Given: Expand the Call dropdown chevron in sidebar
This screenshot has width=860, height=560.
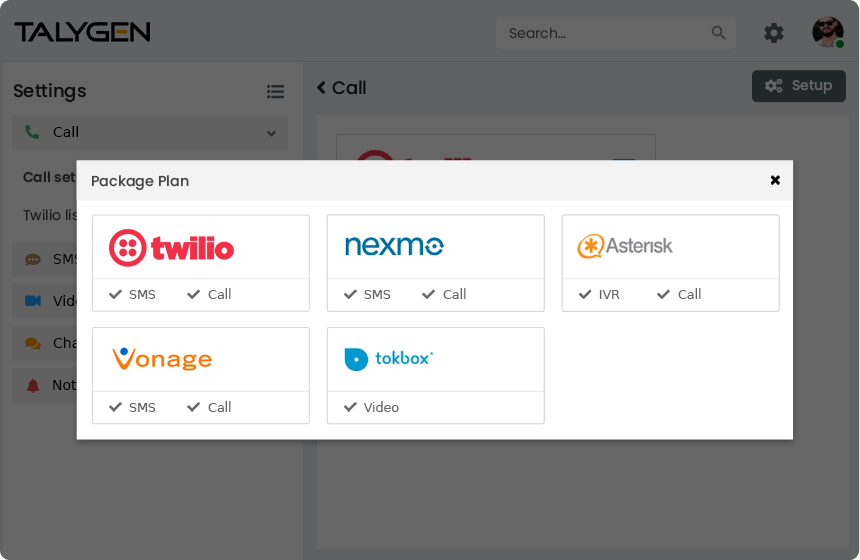Looking at the screenshot, I should click(x=271, y=133).
